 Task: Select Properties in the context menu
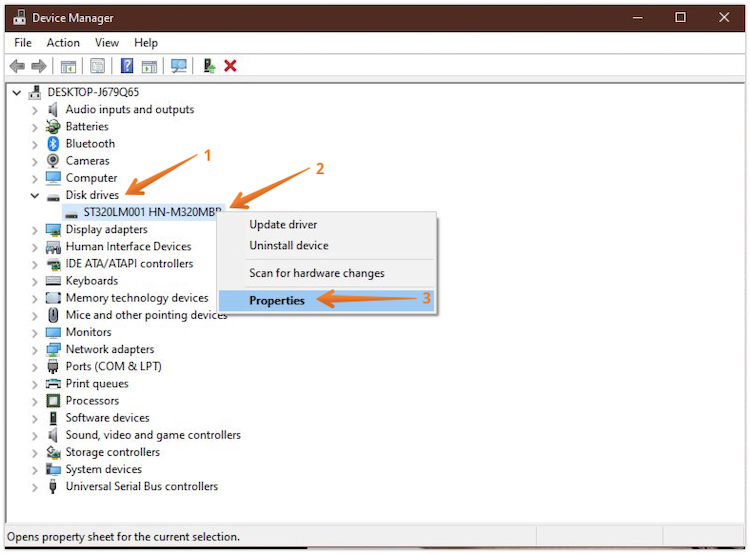pos(327,300)
